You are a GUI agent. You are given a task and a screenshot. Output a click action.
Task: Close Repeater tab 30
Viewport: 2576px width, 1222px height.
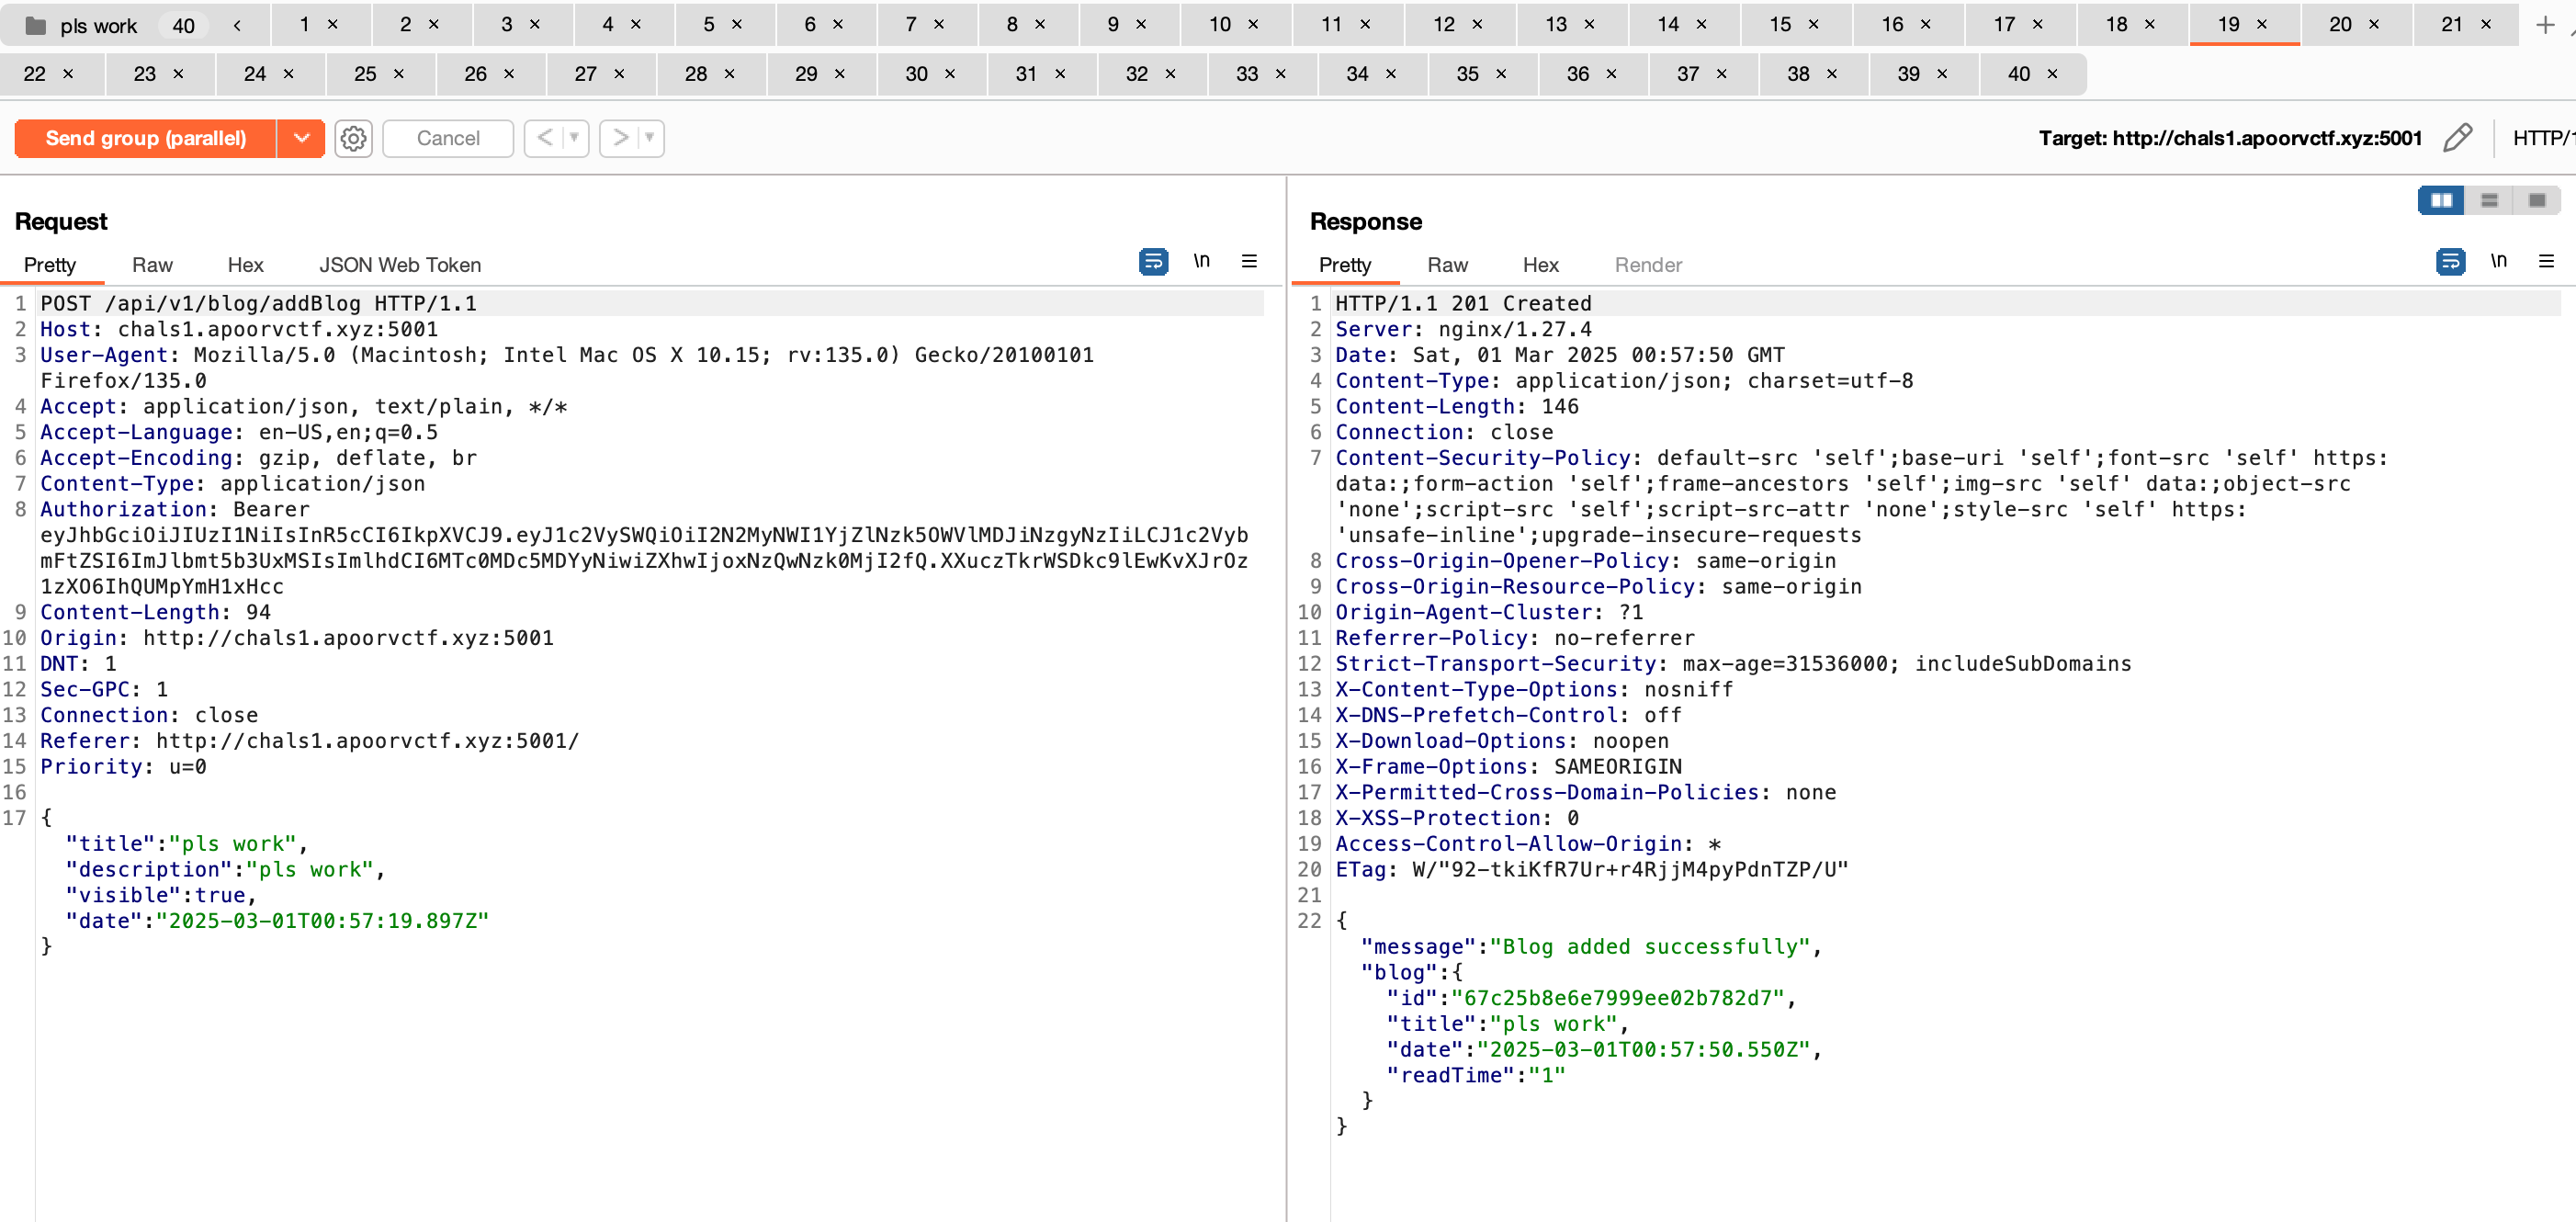[x=950, y=74]
